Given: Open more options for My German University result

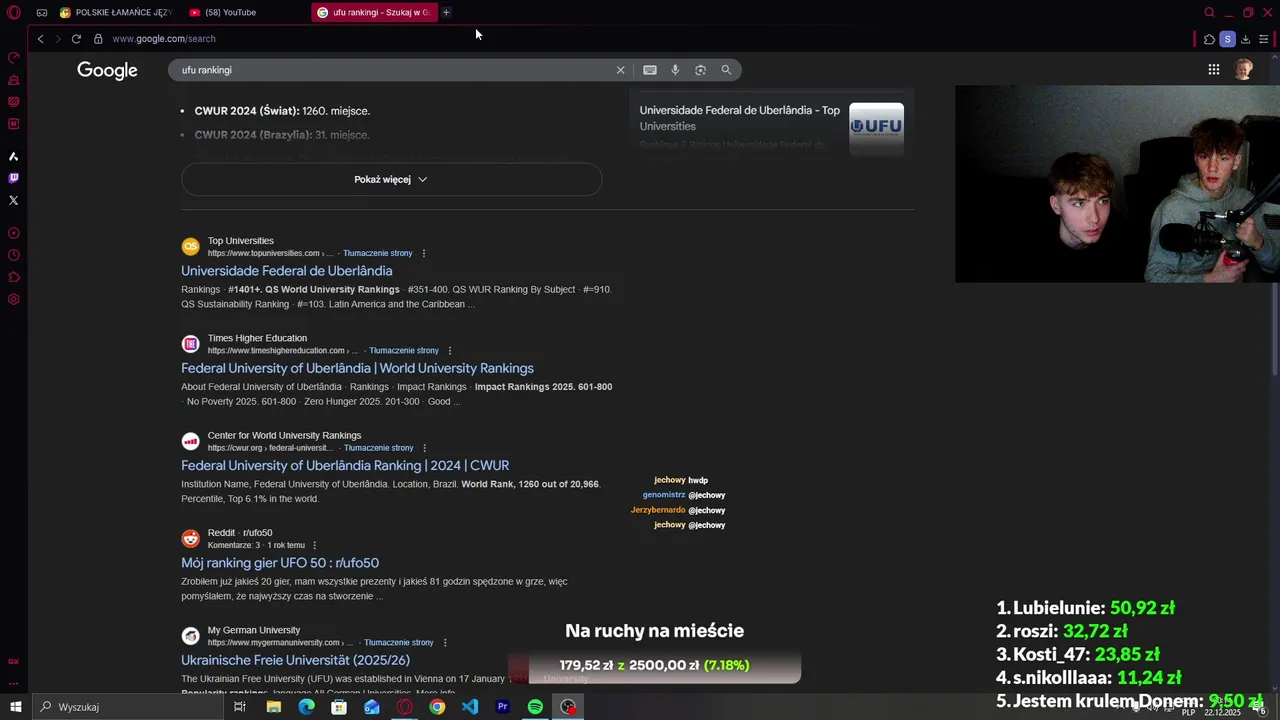Looking at the screenshot, I should [x=445, y=643].
